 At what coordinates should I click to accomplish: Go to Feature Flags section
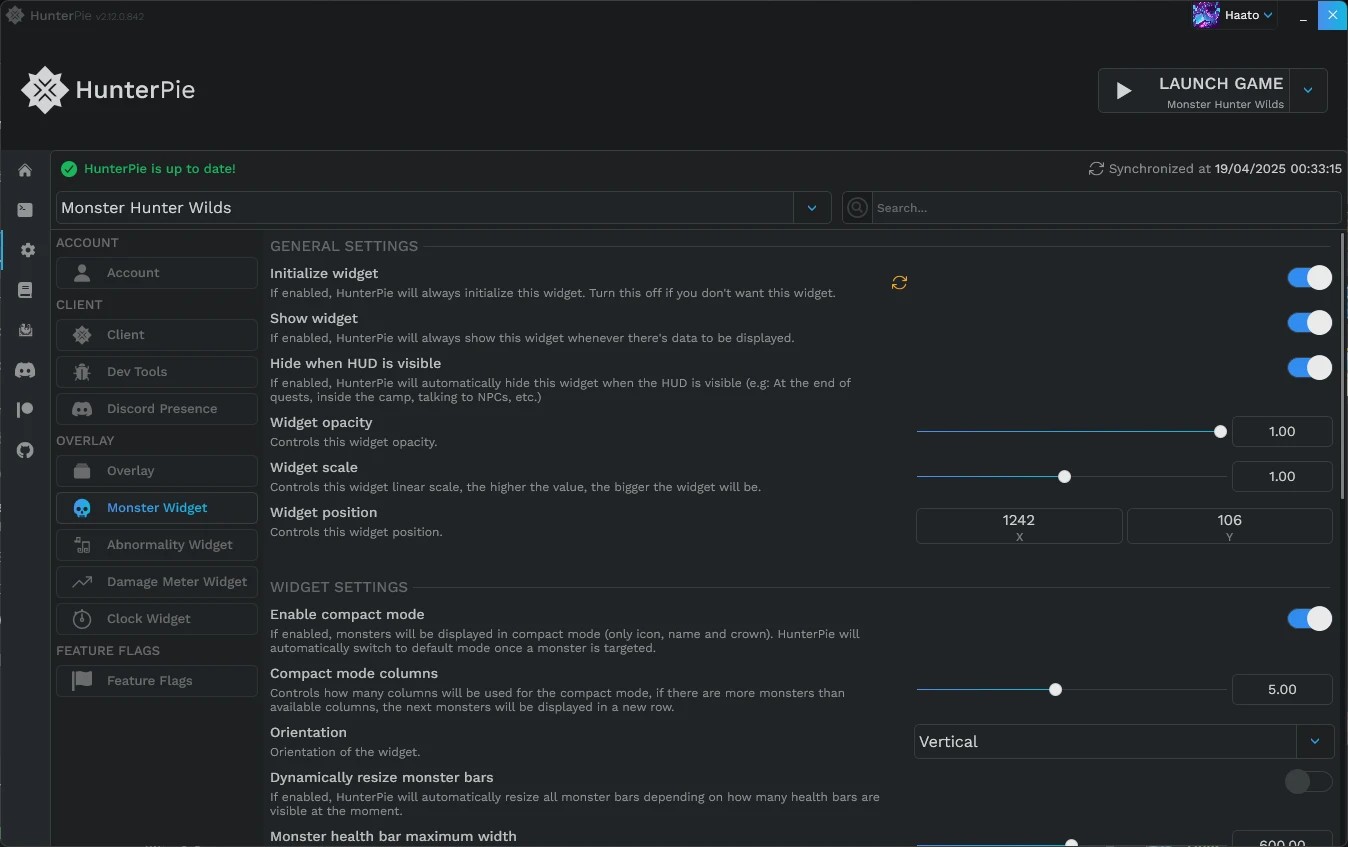[x=157, y=681]
